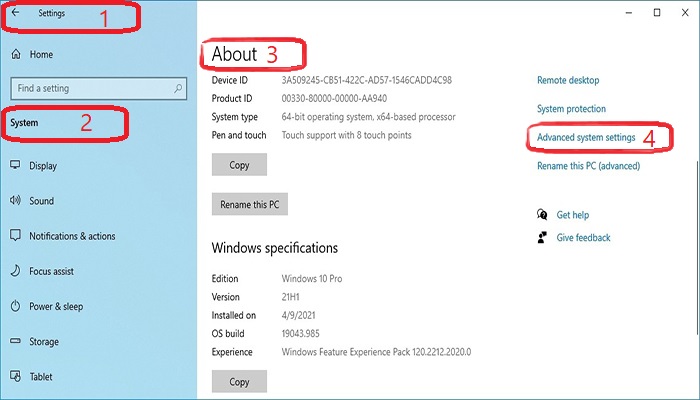Open the Remote desktop link
The width and height of the screenshot is (700, 400).
(x=568, y=80)
